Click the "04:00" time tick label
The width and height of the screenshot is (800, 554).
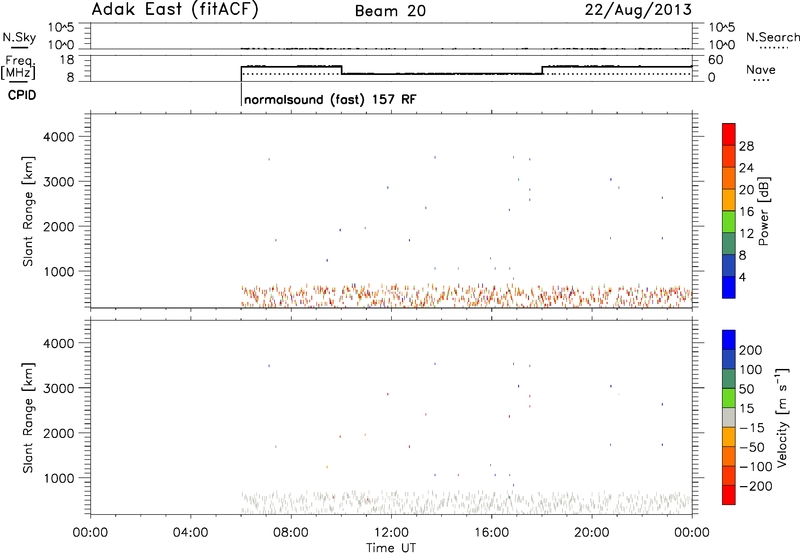pos(190,533)
